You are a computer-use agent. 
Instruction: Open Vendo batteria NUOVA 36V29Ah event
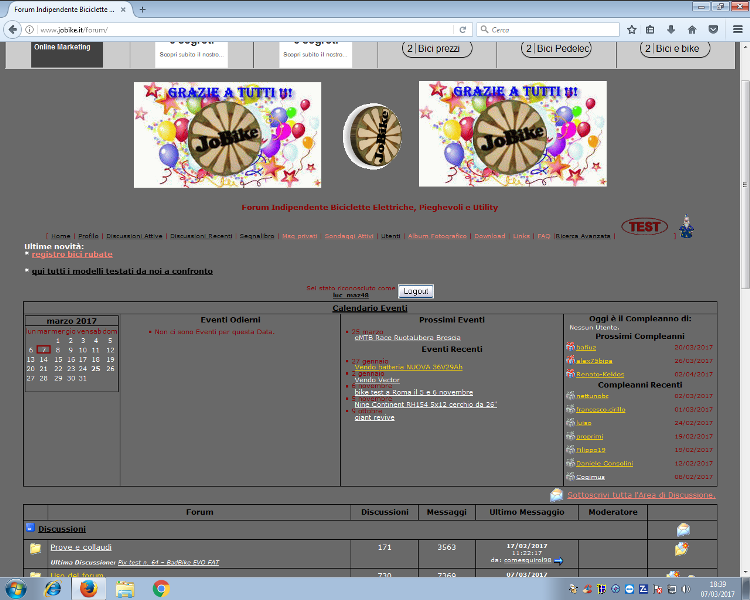pos(408,367)
